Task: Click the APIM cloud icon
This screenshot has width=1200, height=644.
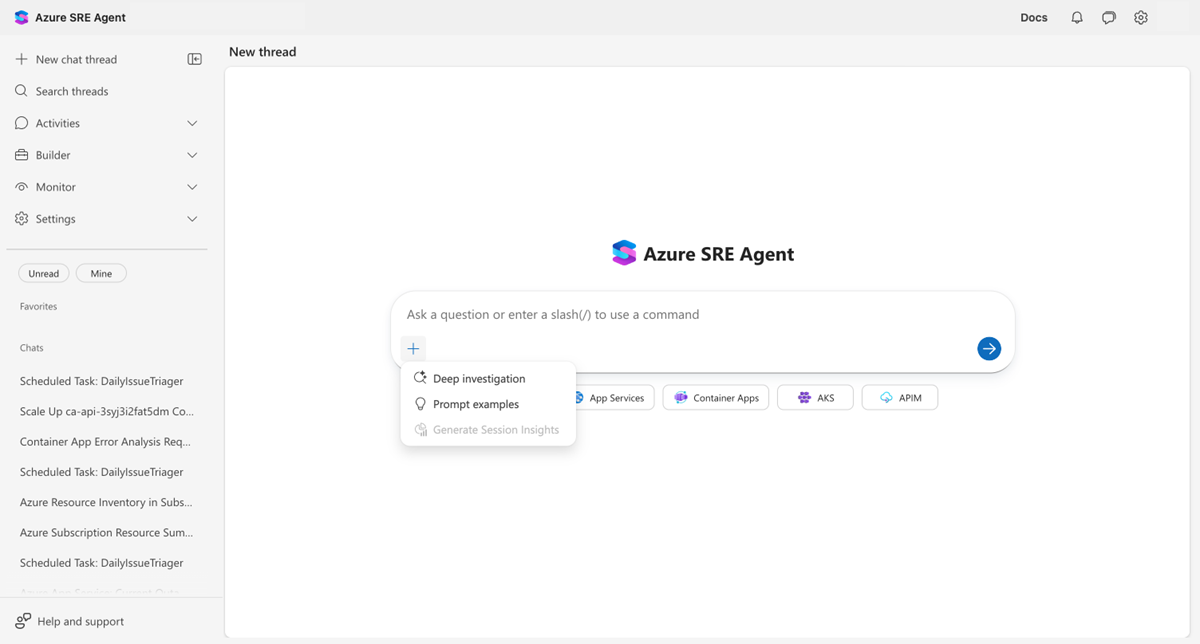Action: [x=886, y=398]
